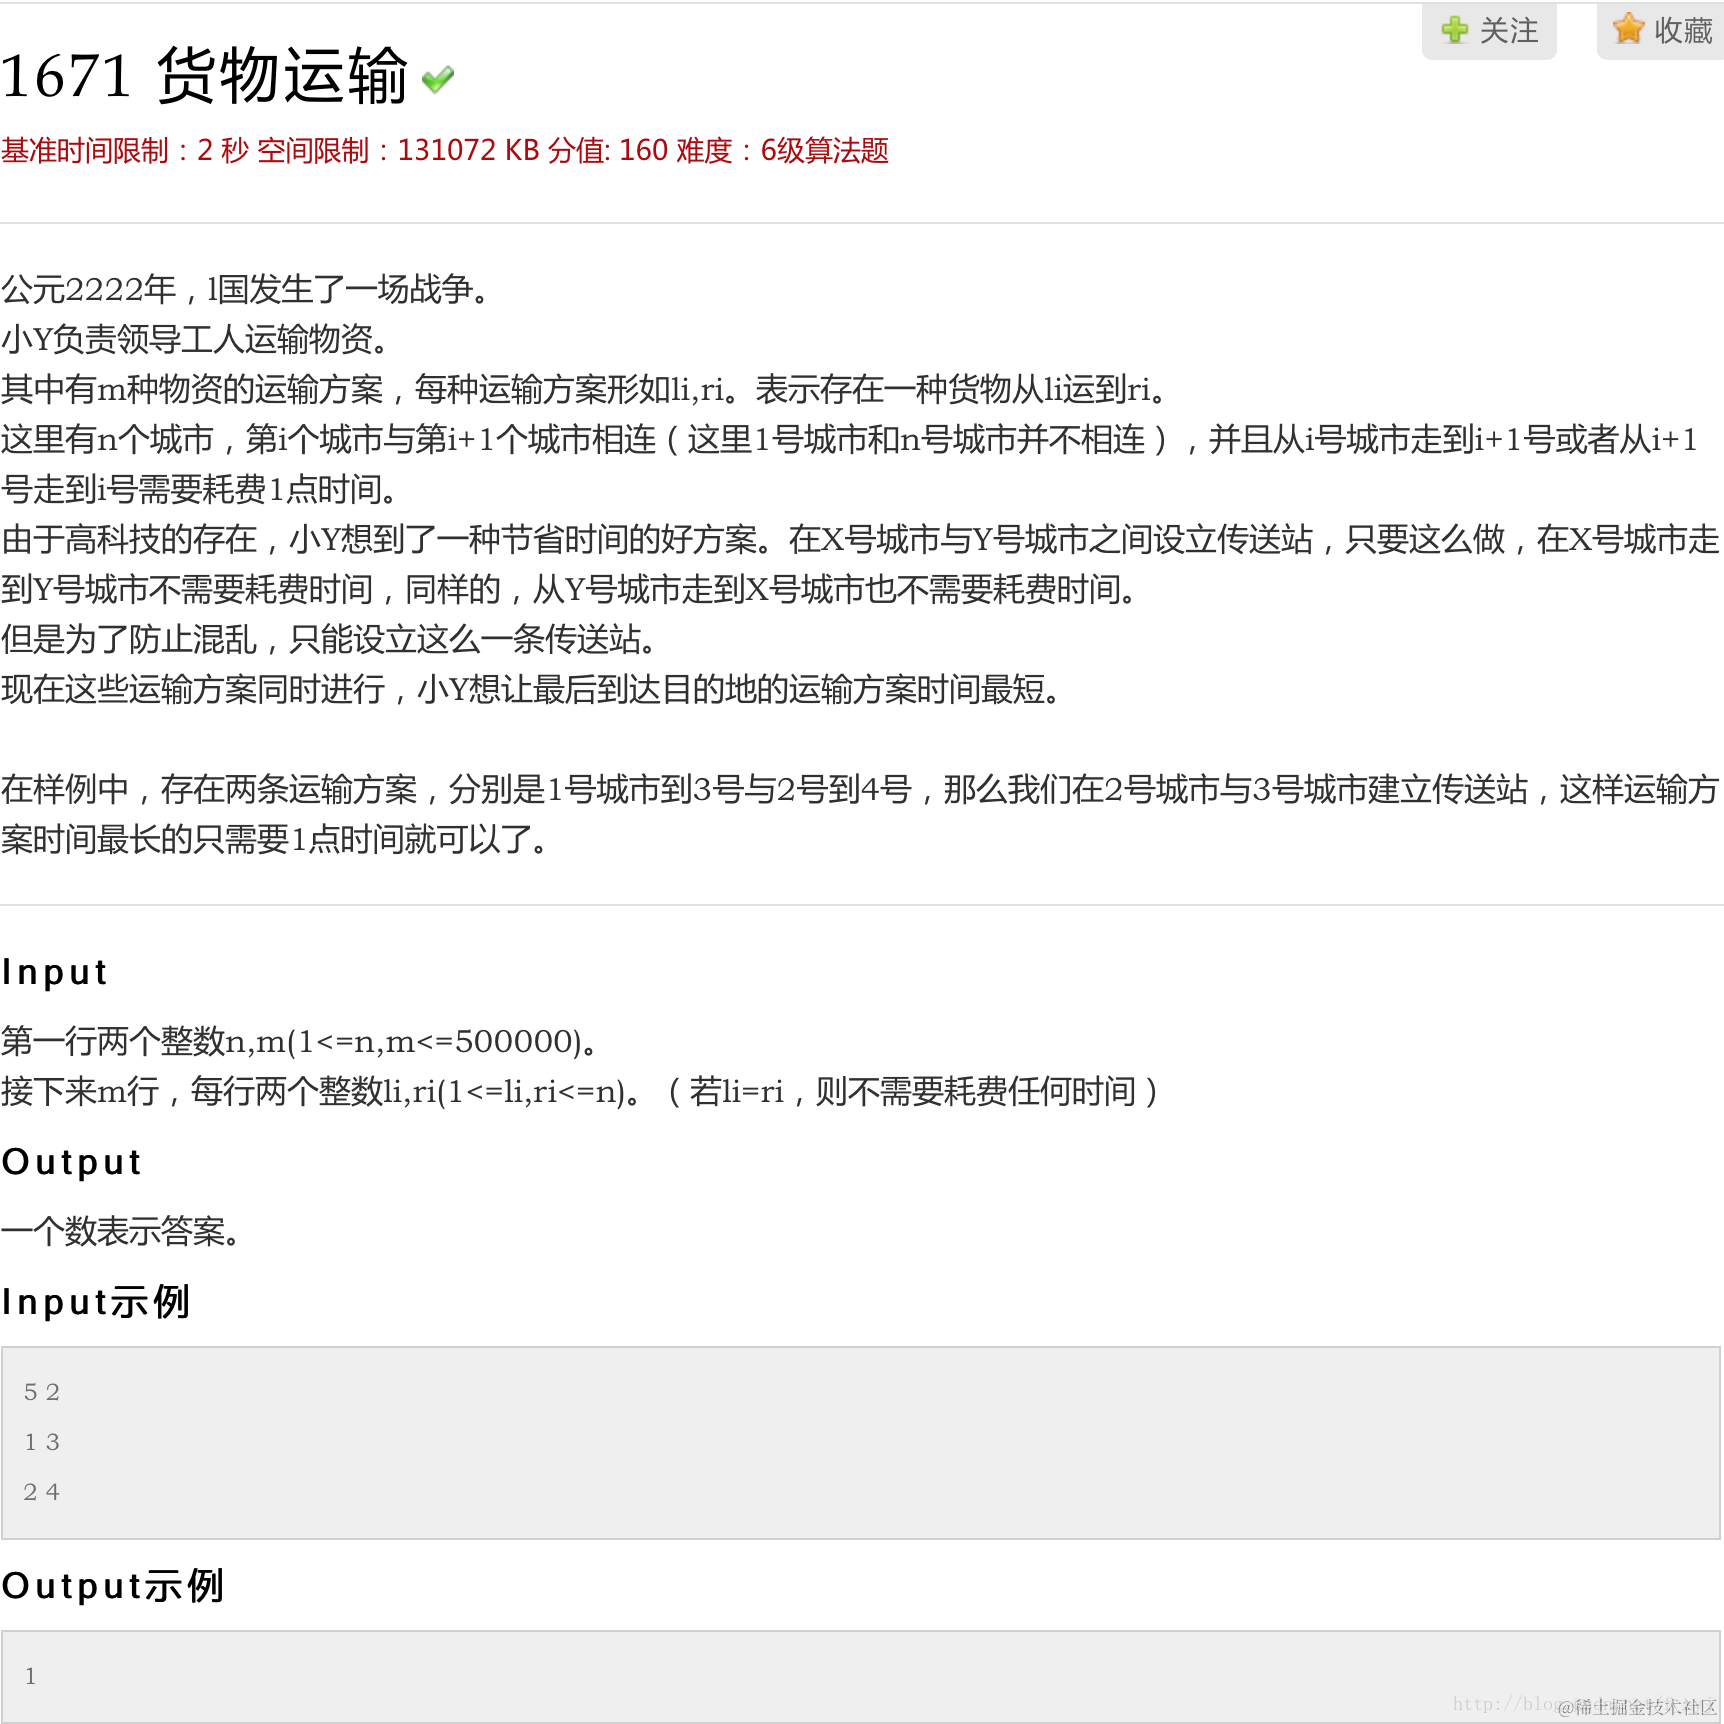Click the green plus icon on 关注

coord(1455,30)
